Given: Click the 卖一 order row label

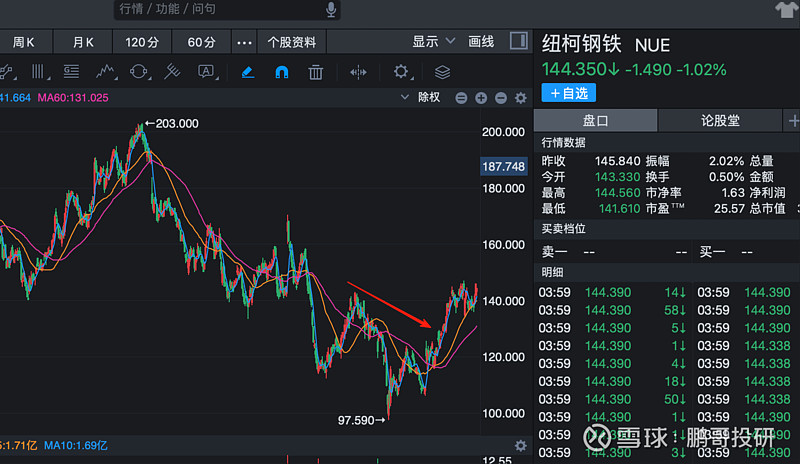Looking at the screenshot, I should (555, 252).
